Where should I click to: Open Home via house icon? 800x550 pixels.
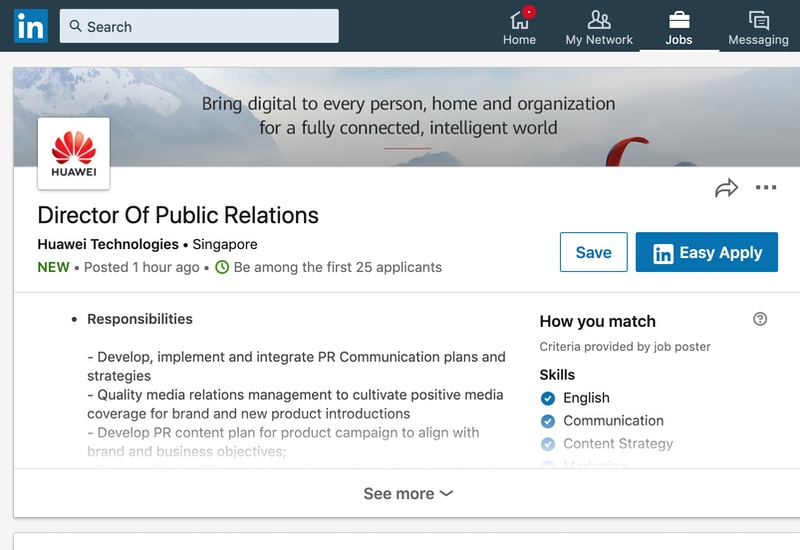pos(519,20)
